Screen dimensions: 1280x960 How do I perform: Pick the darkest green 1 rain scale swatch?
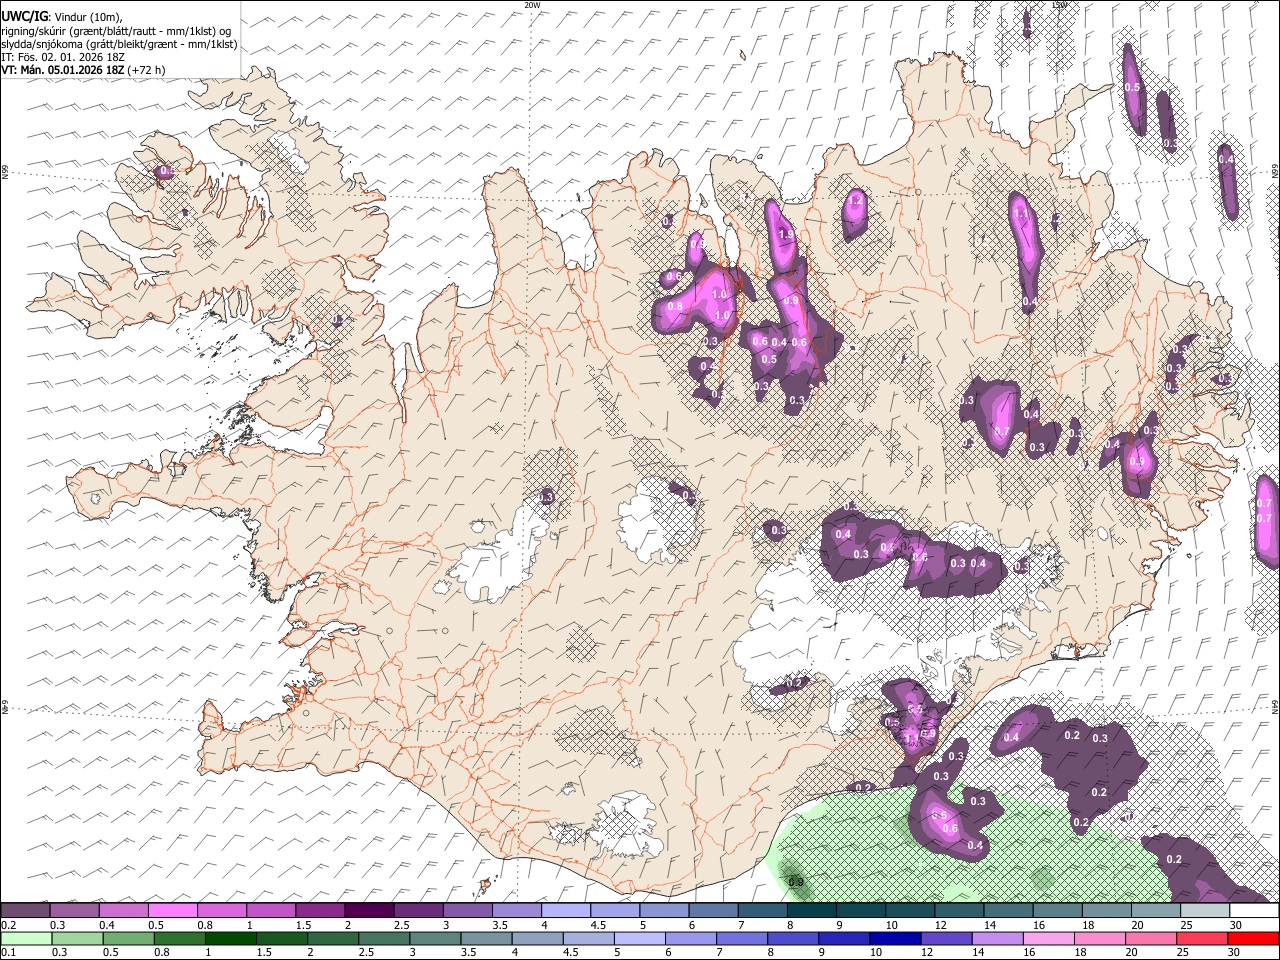pyautogui.click(x=230, y=939)
